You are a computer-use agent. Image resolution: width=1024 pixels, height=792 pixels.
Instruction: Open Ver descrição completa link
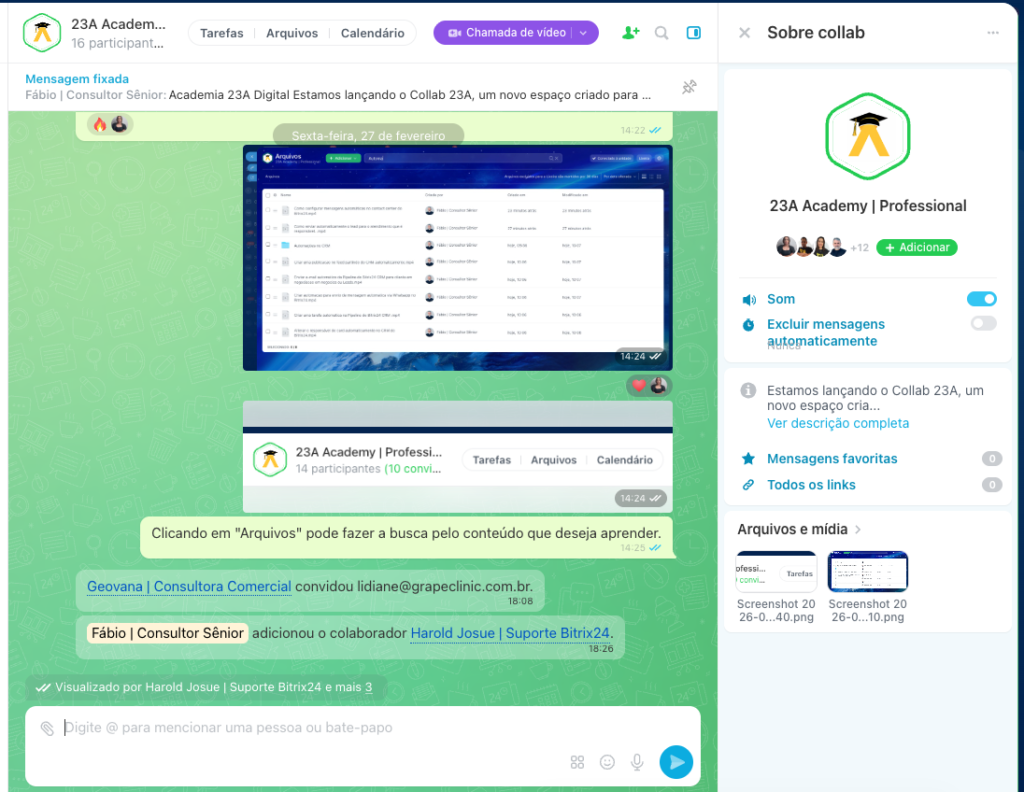pyautogui.click(x=838, y=423)
